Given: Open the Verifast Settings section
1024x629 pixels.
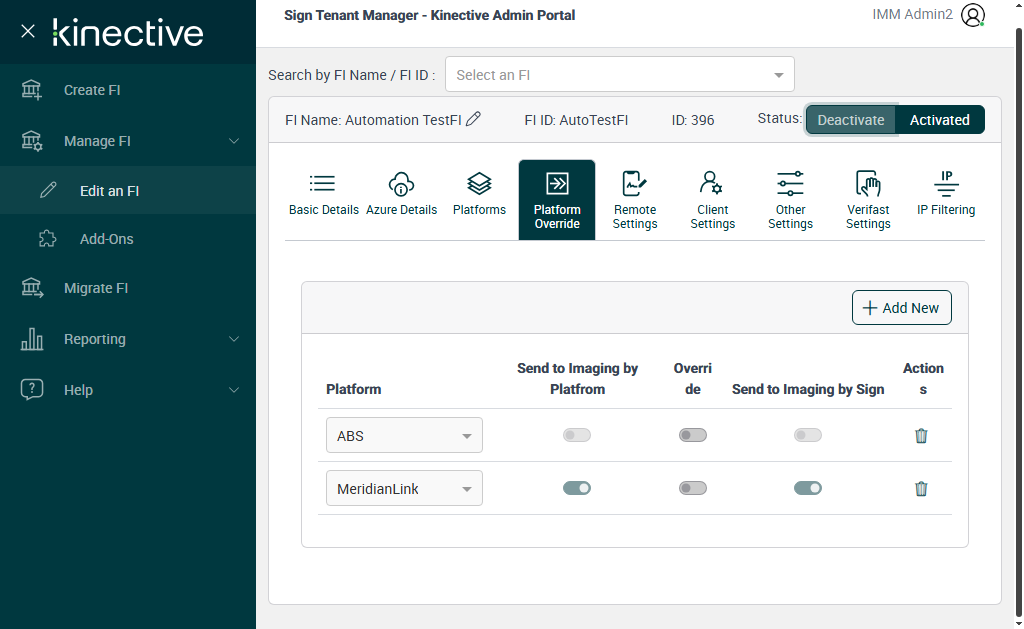Looking at the screenshot, I should point(867,200).
